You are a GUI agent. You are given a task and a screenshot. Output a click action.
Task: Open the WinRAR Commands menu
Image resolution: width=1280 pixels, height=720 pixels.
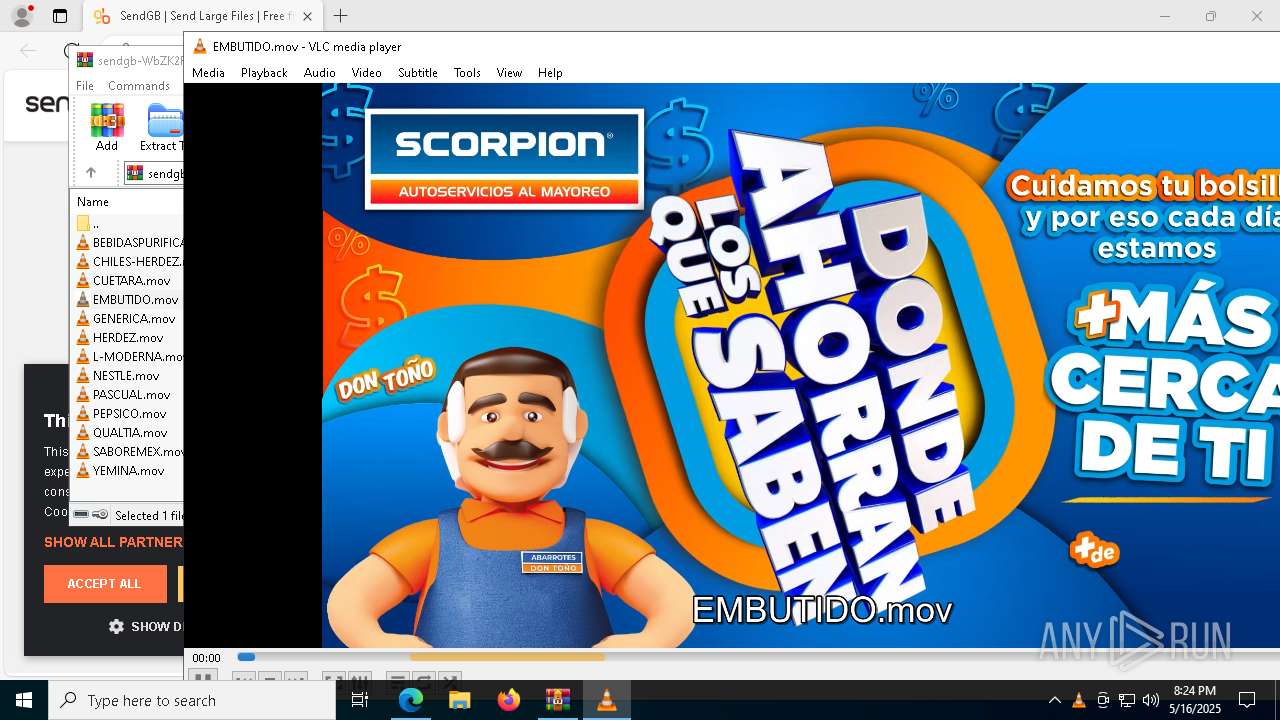coord(139,86)
